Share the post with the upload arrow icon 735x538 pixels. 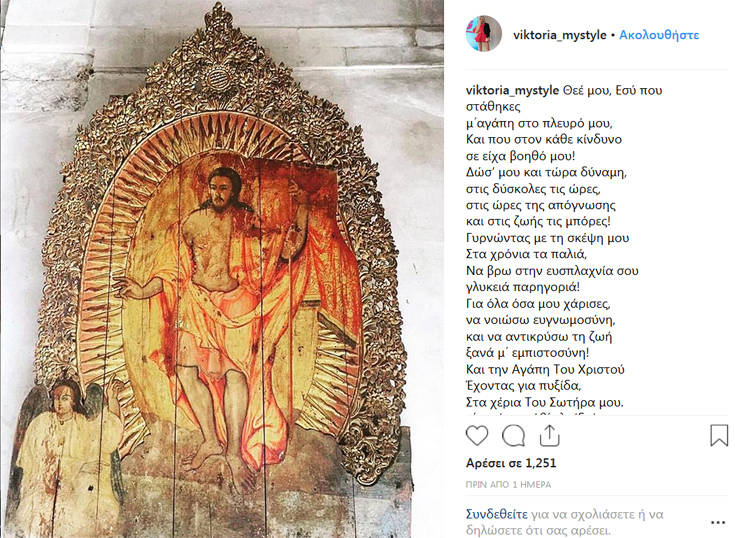click(549, 435)
